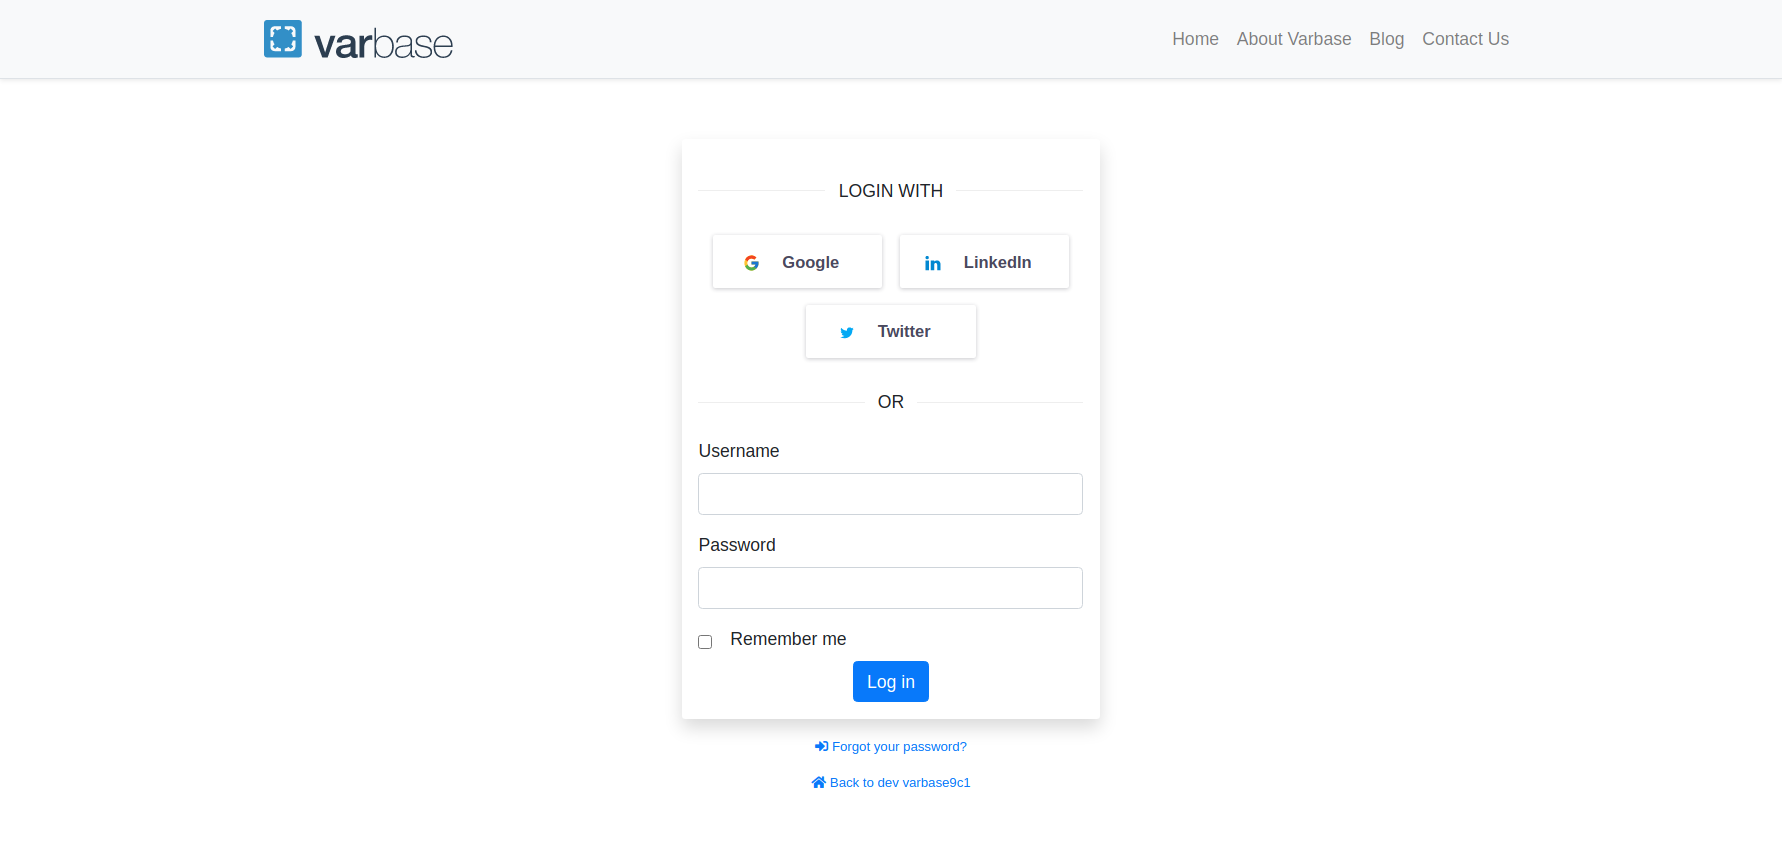Tick the Remember me checkbox
Screen dimensions: 1782x853
pos(705,642)
